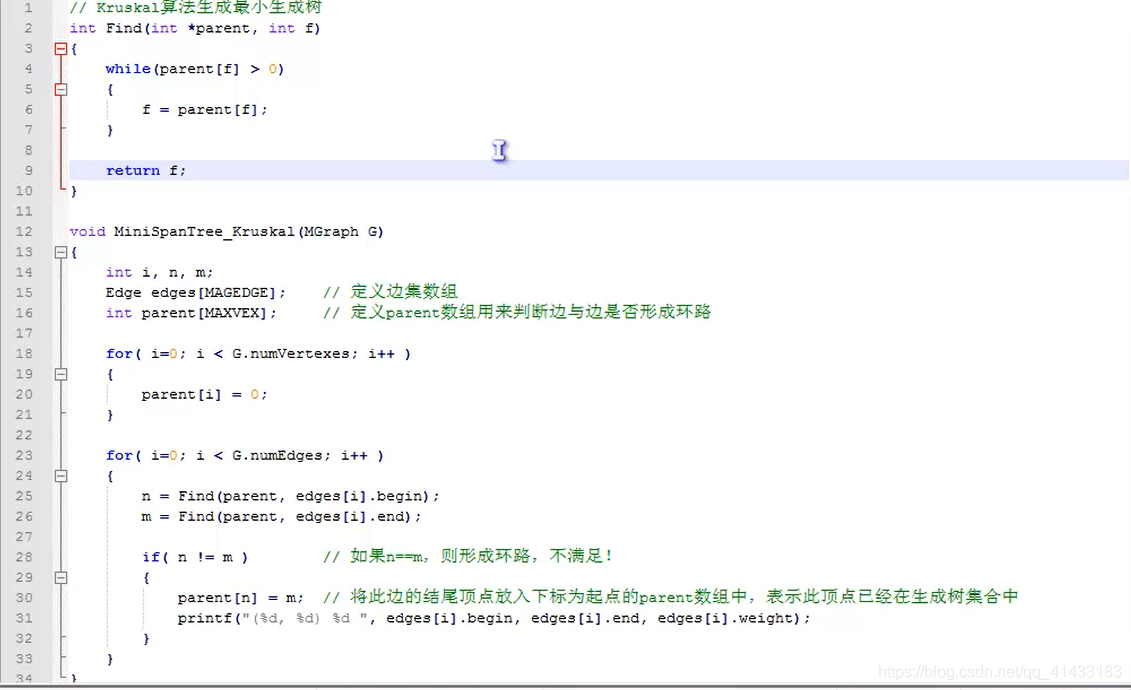Collapse the while loop fold marker at line 5

point(61,90)
